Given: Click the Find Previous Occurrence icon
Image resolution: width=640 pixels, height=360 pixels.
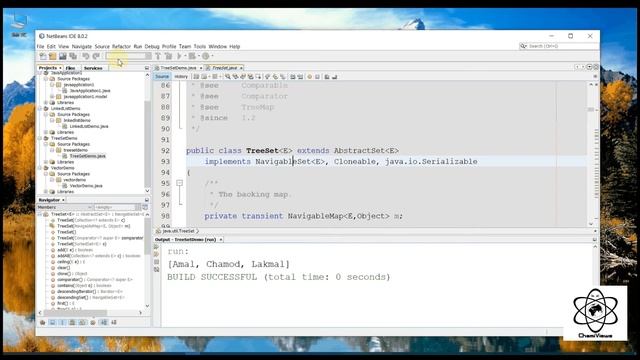Looking at the screenshot, I should [x=236, y=77].
